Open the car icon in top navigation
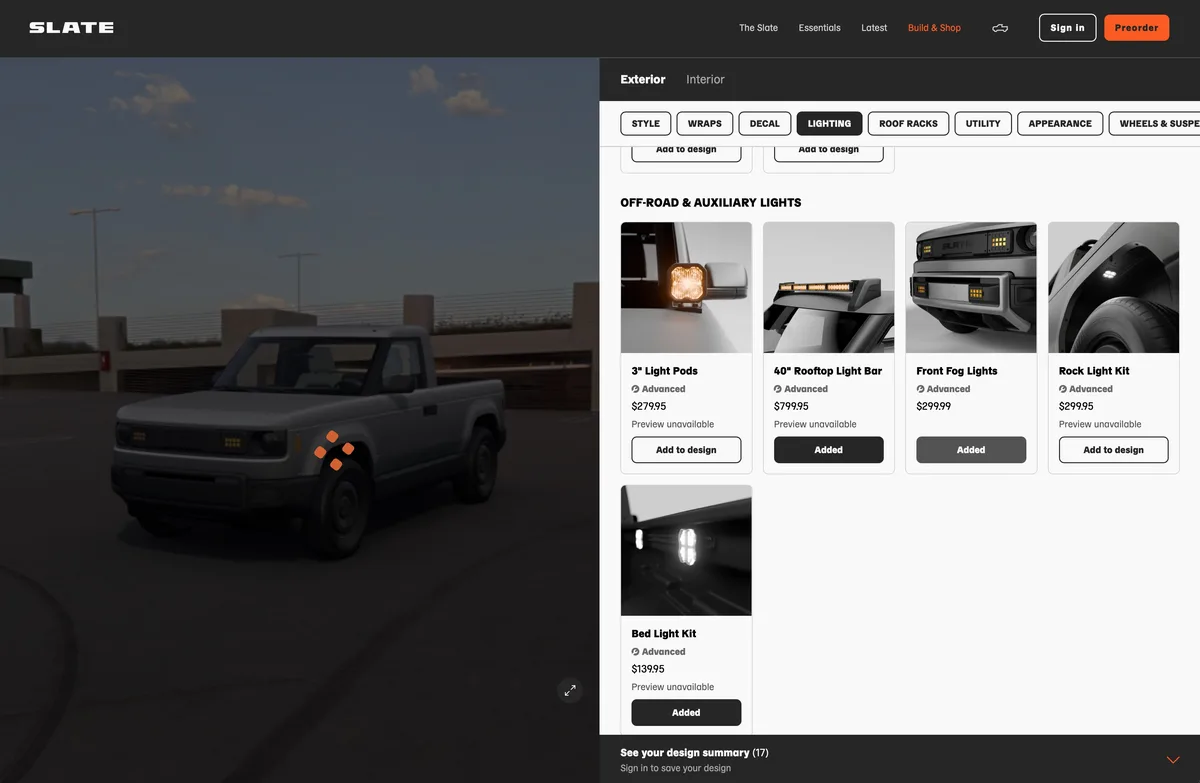The width and height of the screenshot is (1200, 783). 1000,28
